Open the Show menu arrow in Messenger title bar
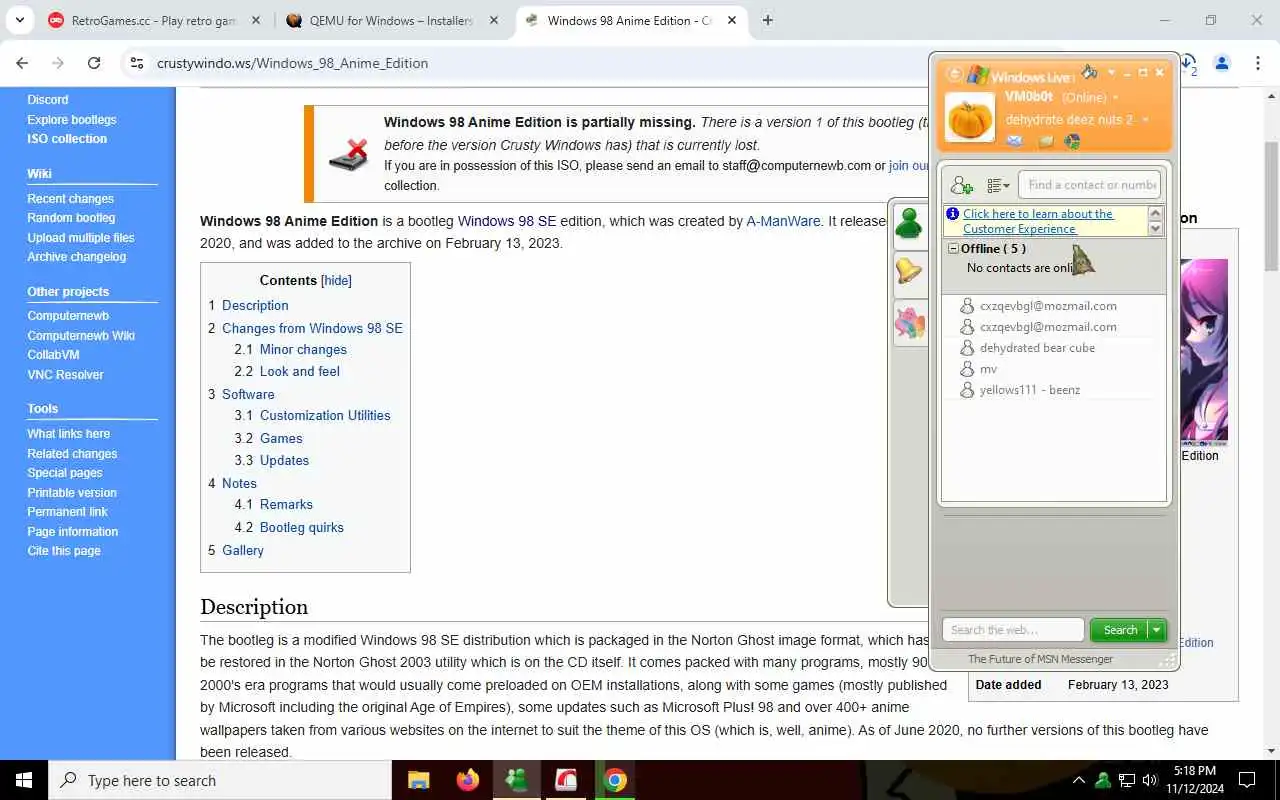Image resolution: width=1280 pixels, height=800 pixels. (1111, 73)
